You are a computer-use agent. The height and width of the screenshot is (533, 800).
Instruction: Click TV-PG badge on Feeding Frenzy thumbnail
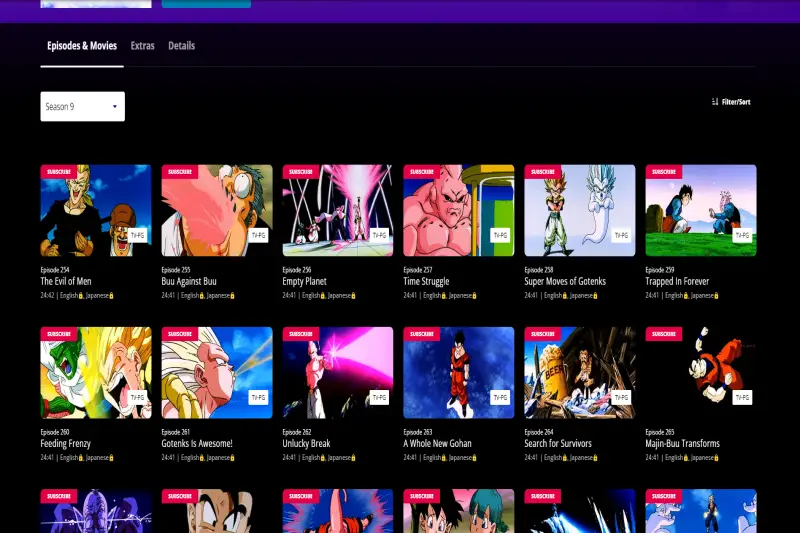click(137, 397)
